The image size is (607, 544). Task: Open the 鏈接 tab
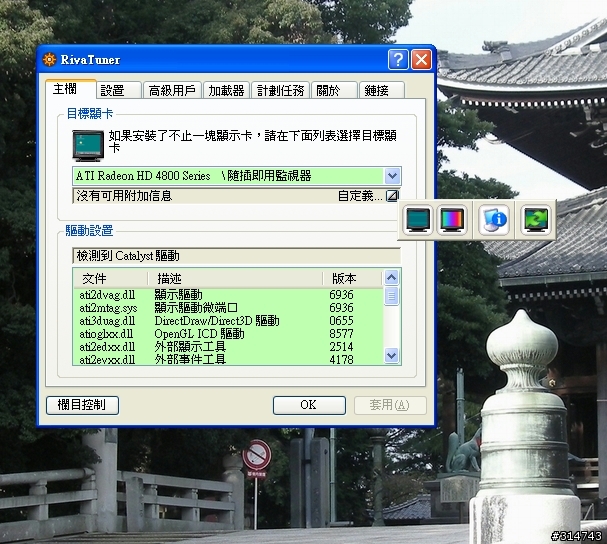pos(381,90)
